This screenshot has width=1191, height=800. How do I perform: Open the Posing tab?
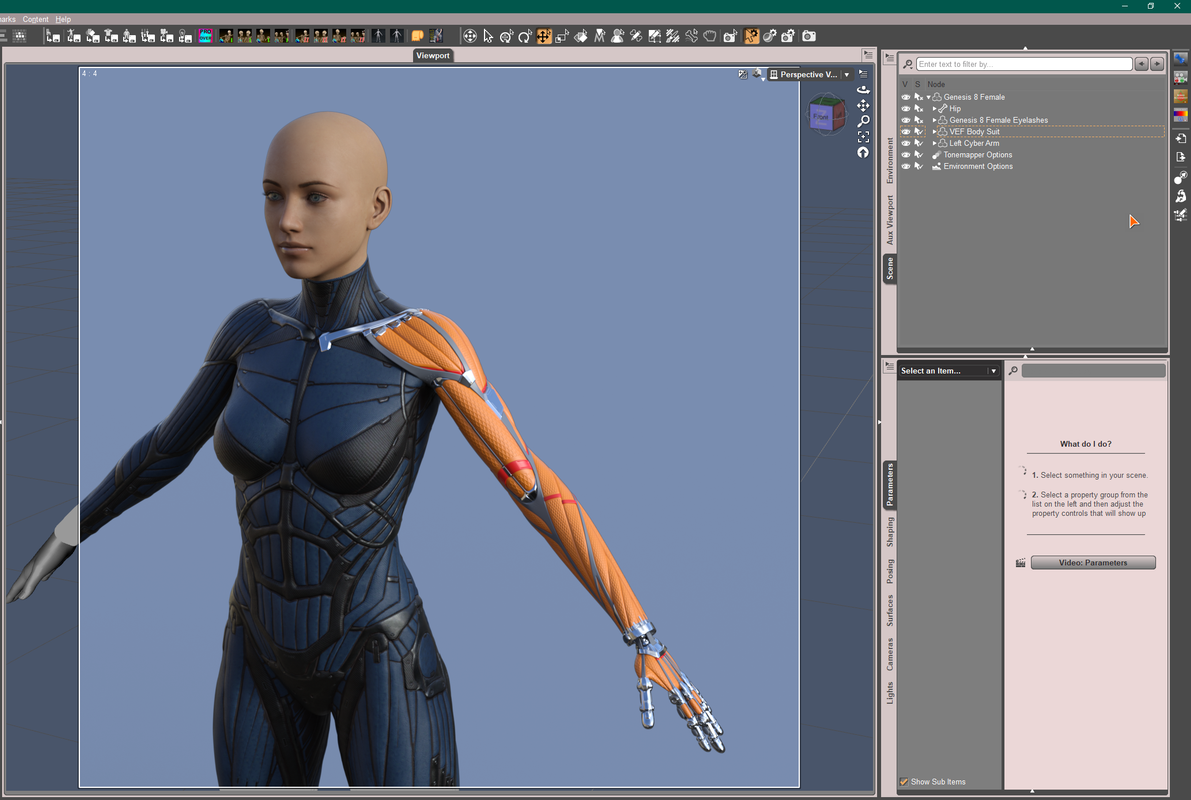890,571
